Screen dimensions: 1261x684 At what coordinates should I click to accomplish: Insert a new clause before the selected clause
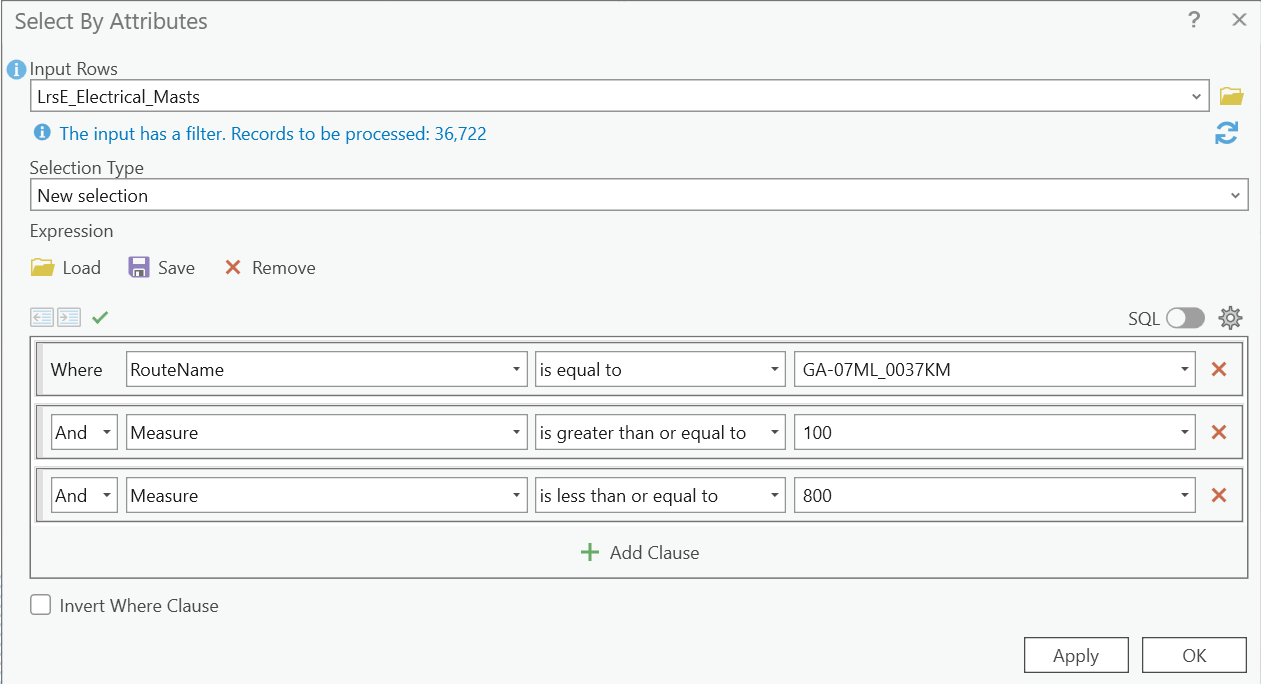pos(41,317)
